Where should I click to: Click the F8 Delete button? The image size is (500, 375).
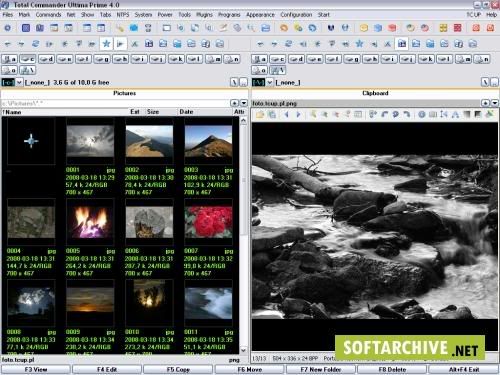[x=392, y=369]
